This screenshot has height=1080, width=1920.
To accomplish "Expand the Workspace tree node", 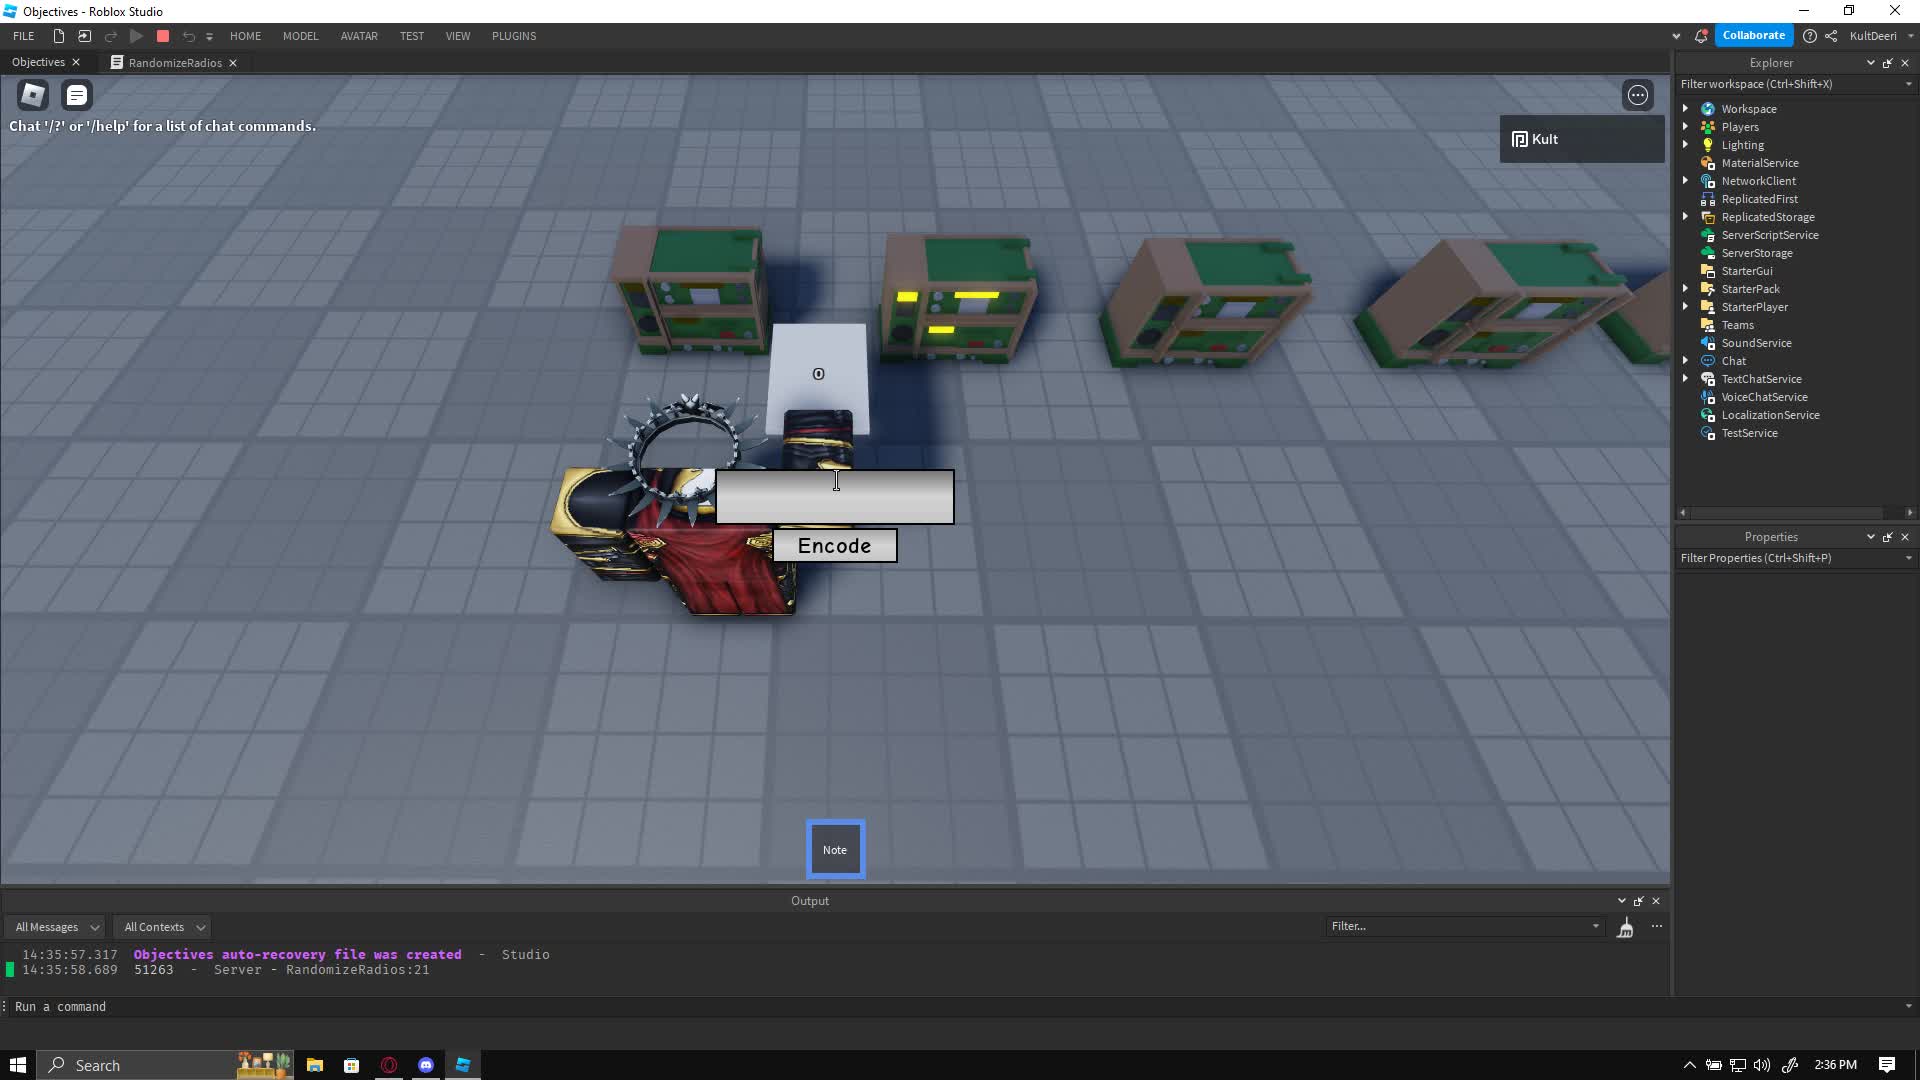I will click(x=1685, y=109).
